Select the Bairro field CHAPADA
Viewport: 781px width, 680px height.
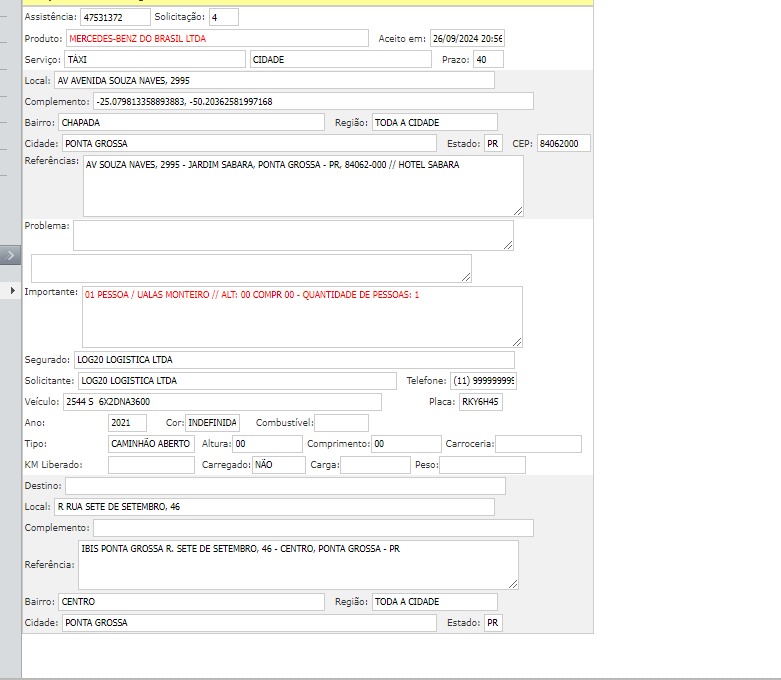tap(191, 122)
